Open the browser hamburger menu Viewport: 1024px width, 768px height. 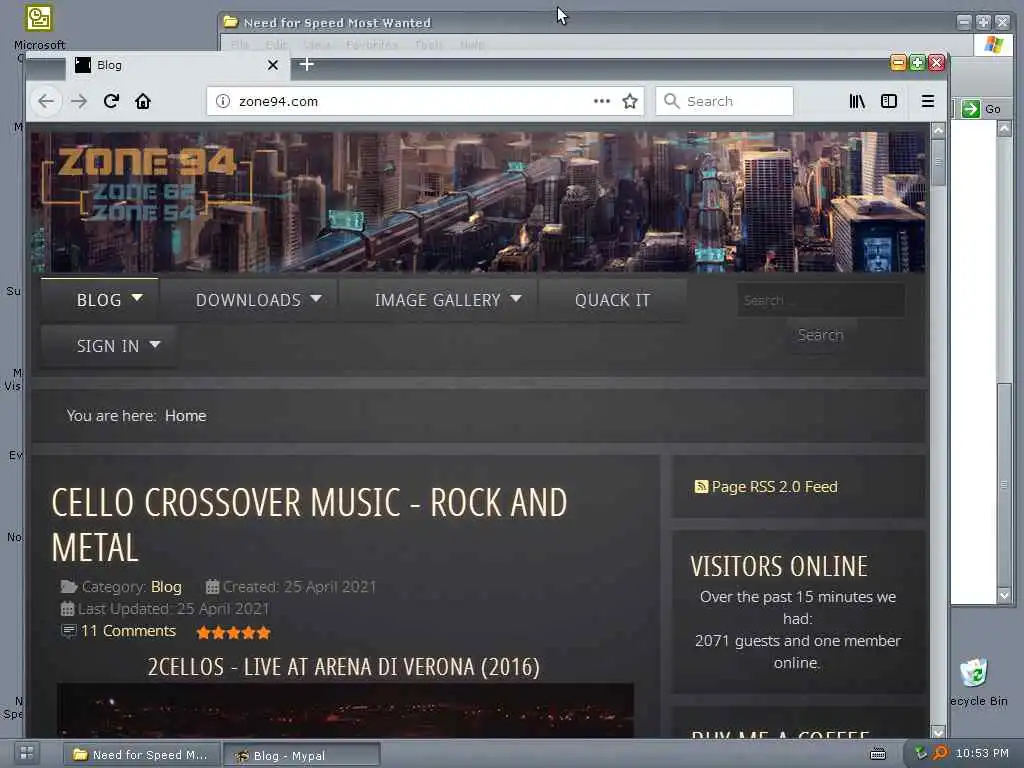tap(927, 101)
